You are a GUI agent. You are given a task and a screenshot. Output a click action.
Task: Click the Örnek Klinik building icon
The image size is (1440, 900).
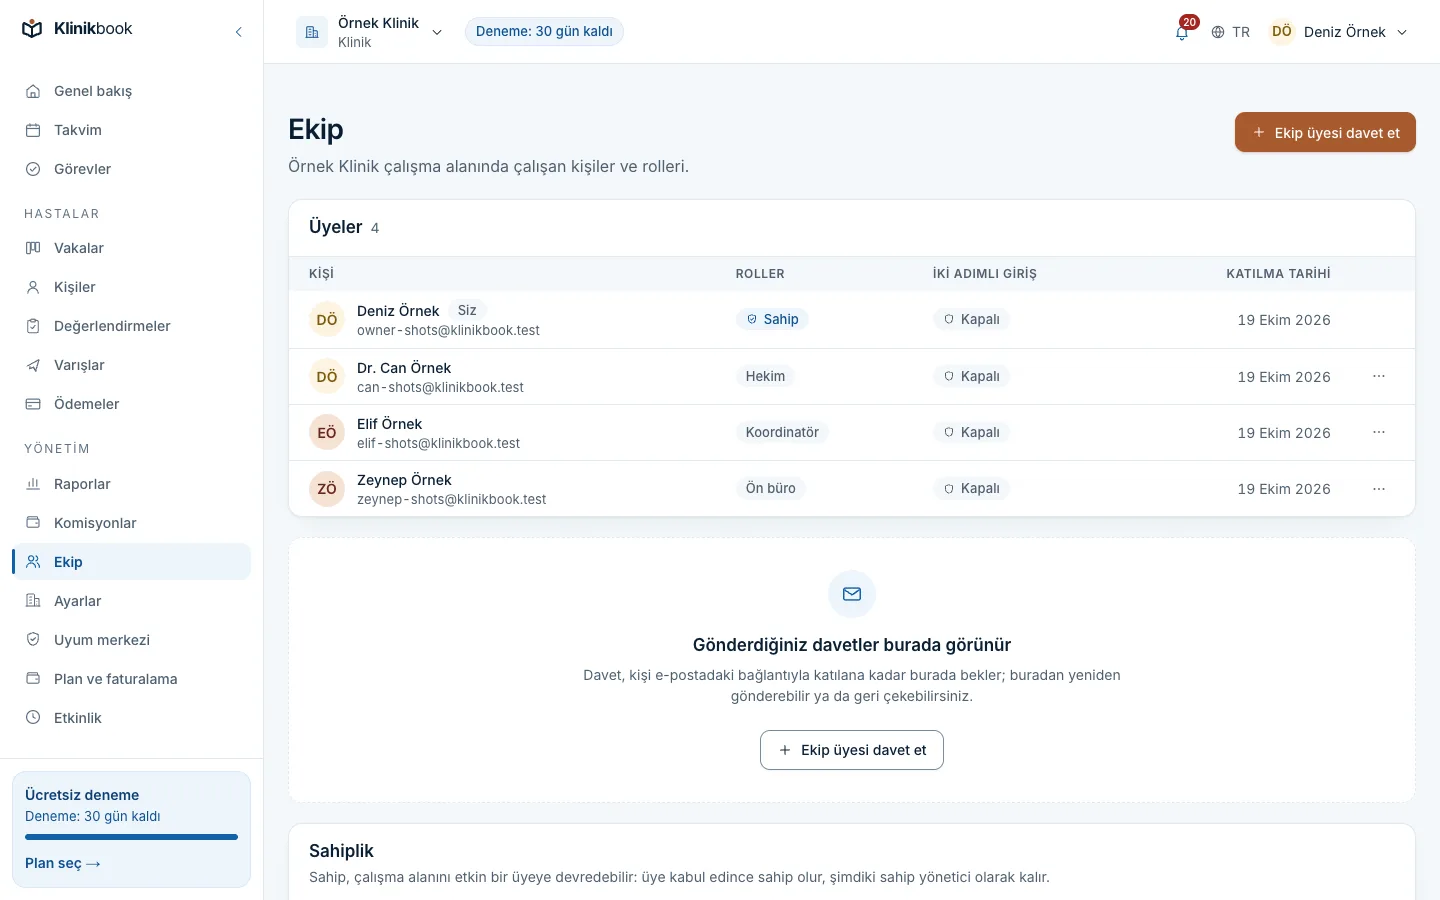tap(312, 32)
